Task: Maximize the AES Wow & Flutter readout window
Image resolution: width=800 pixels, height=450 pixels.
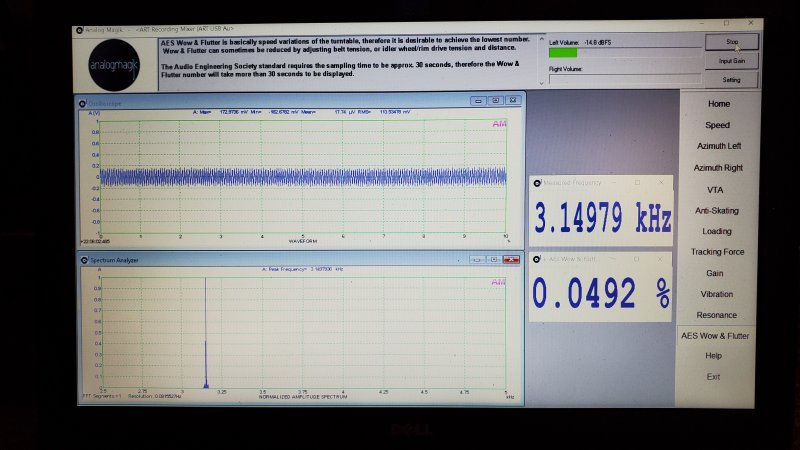Action: pos(636,259)
